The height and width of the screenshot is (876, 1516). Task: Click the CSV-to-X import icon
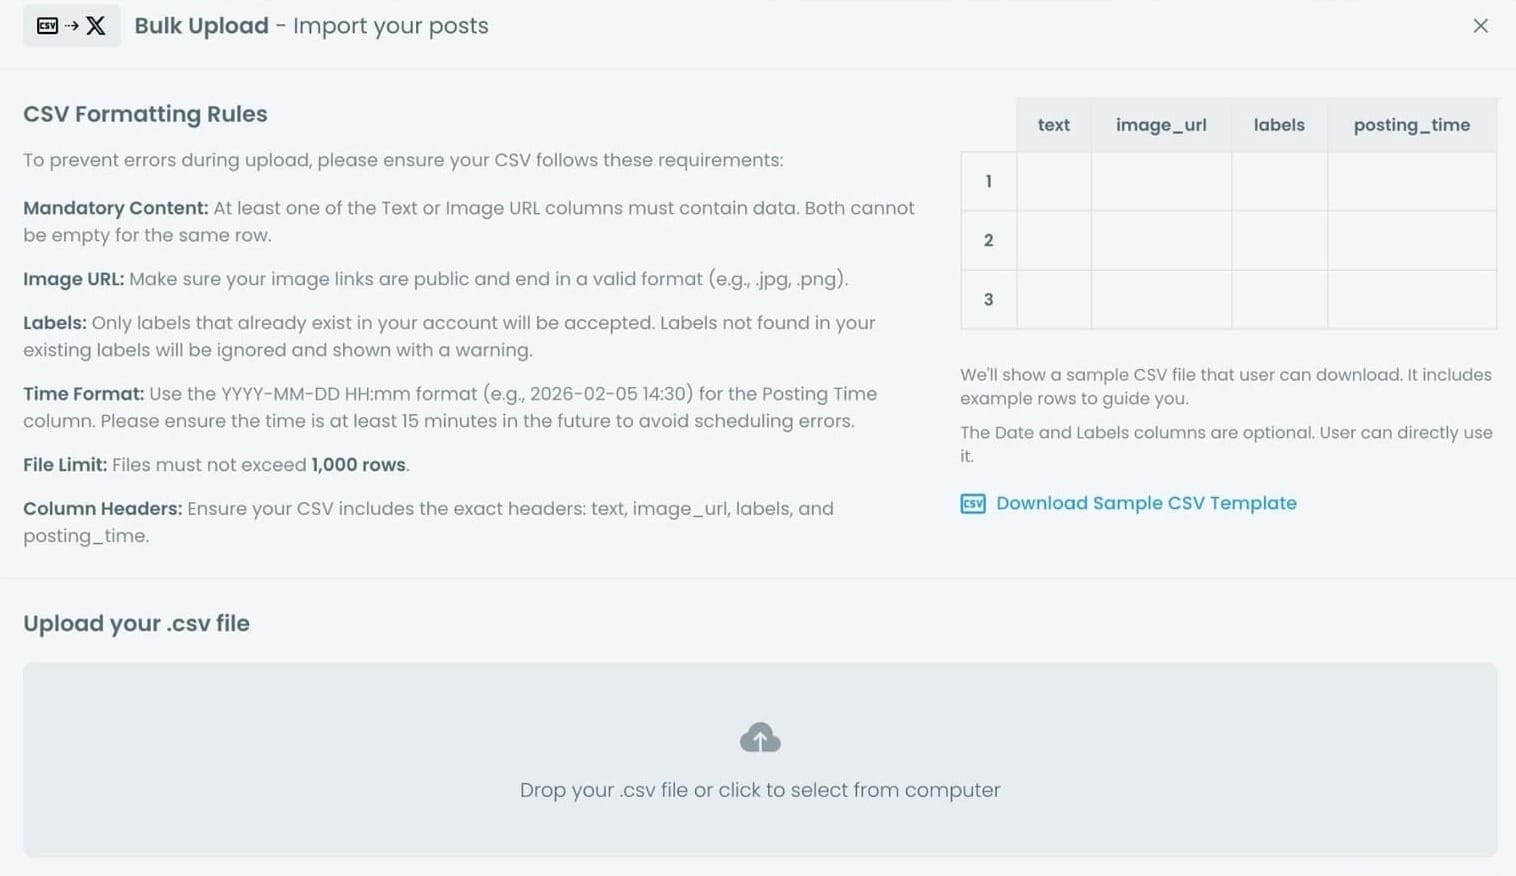[x=70, y=26]
